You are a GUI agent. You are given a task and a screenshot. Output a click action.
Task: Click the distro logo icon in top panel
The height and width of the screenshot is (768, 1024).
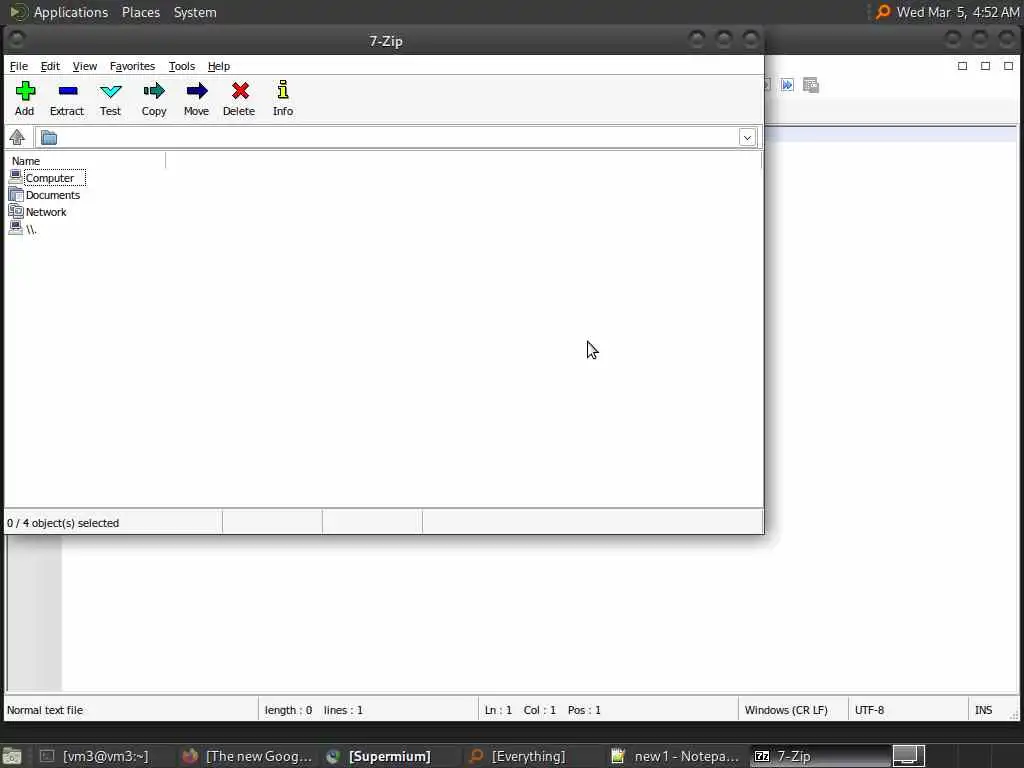point(19,12)
